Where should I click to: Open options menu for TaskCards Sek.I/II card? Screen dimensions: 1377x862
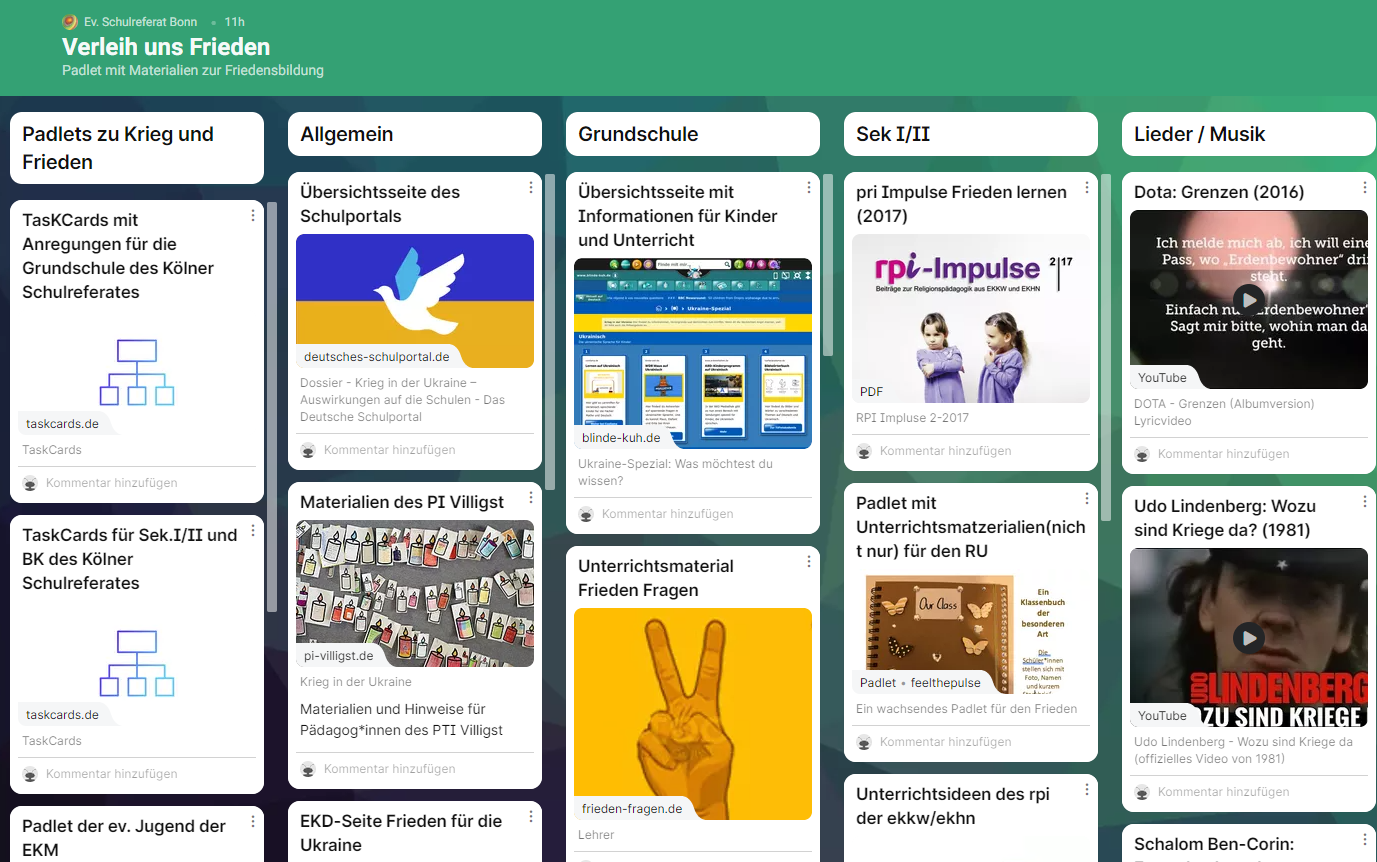pos(253,530)
